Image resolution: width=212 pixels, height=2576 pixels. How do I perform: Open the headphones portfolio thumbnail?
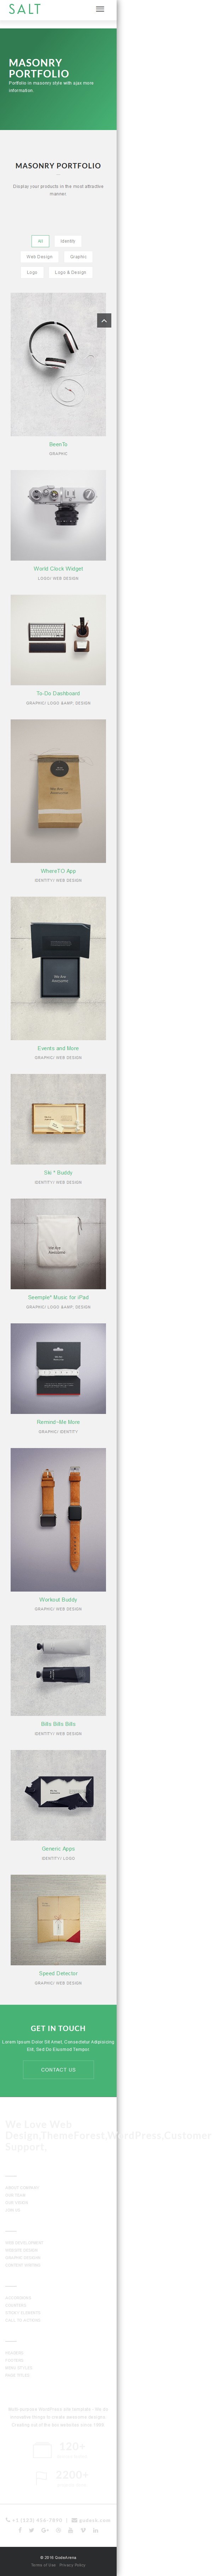click(x=58, y=364)
